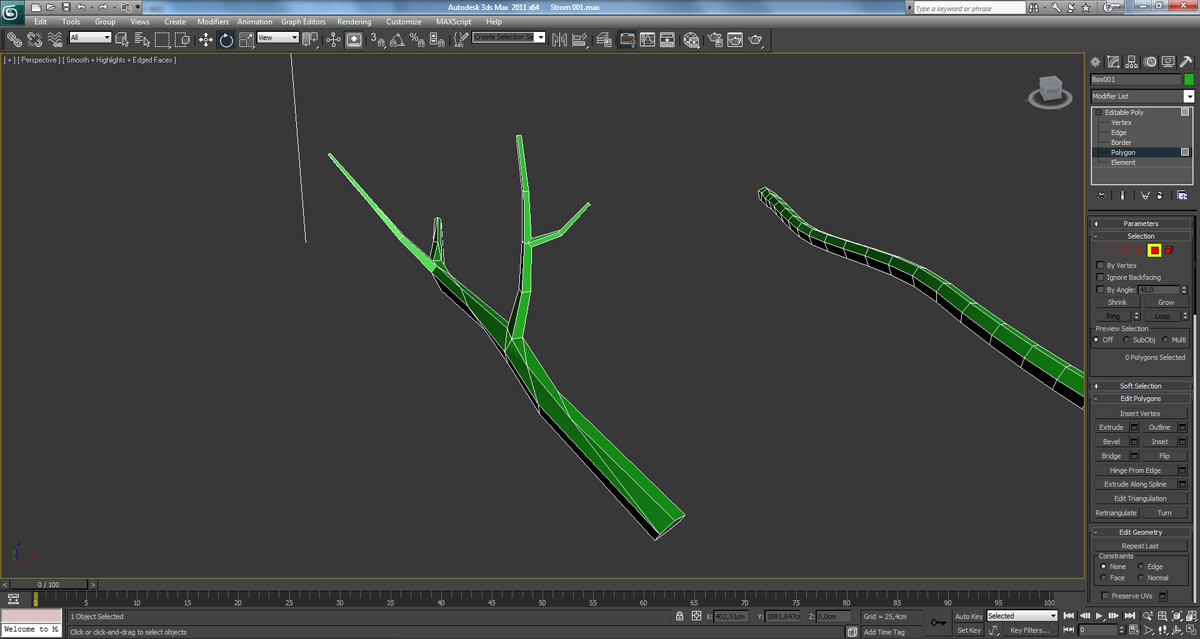Open the Create command panel tab

pos(1096,62)
